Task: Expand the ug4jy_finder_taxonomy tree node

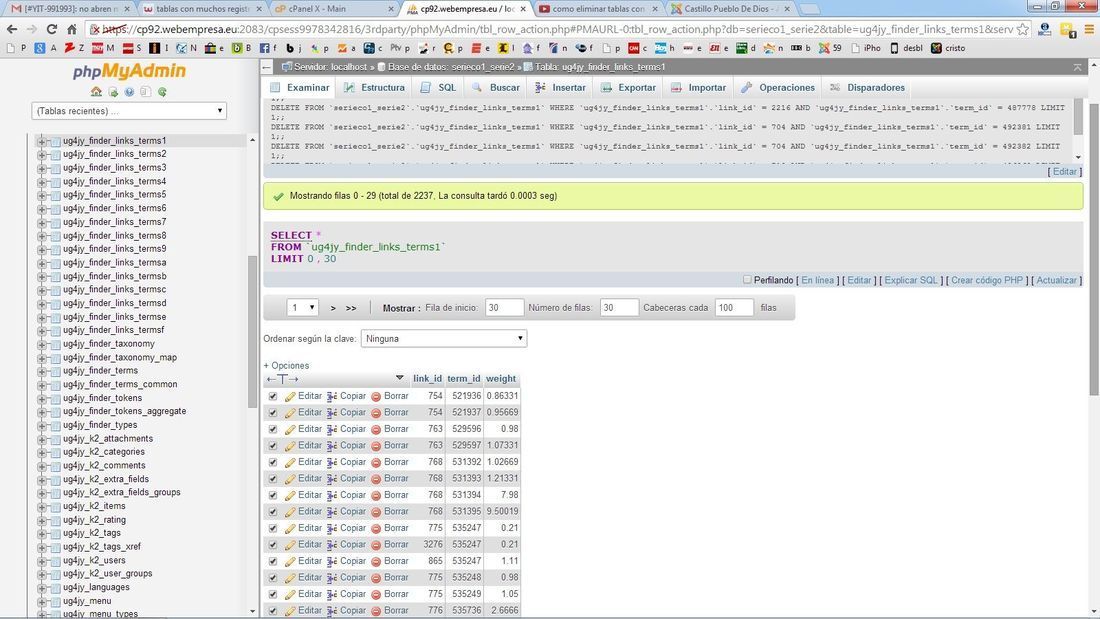Action: point(41,344)
